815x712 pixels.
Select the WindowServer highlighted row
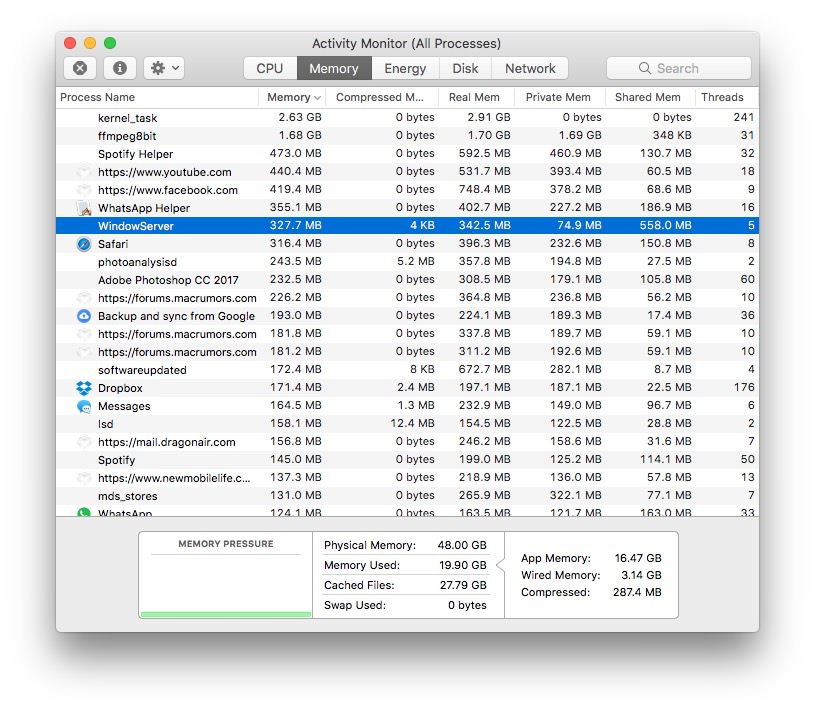coord(407,226)
